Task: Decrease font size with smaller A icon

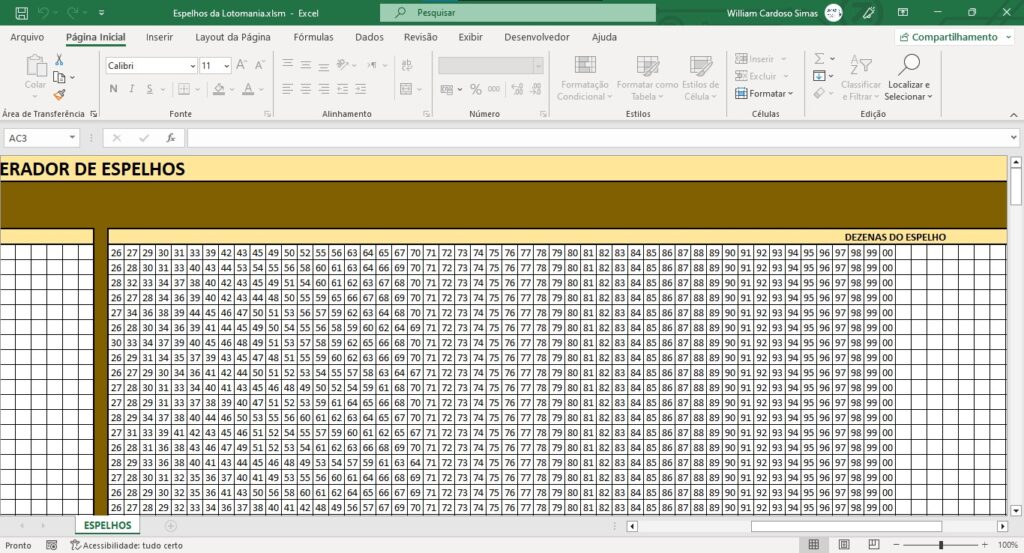Action: [x=259, y=65]
